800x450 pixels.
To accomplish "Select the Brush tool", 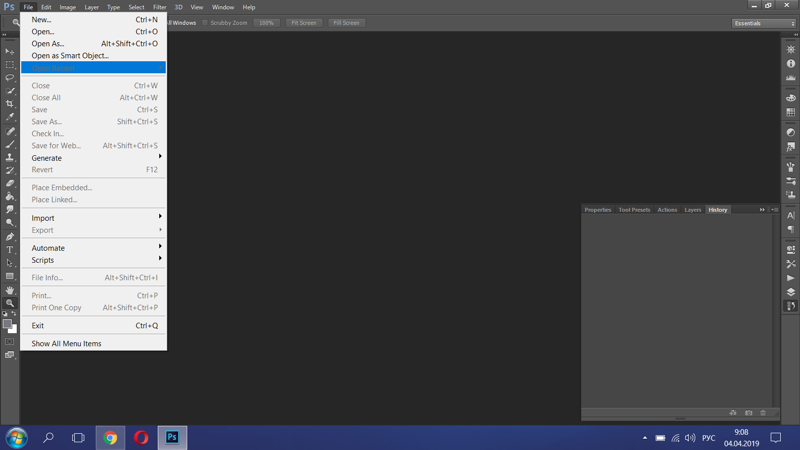I will tap(10, 144).
